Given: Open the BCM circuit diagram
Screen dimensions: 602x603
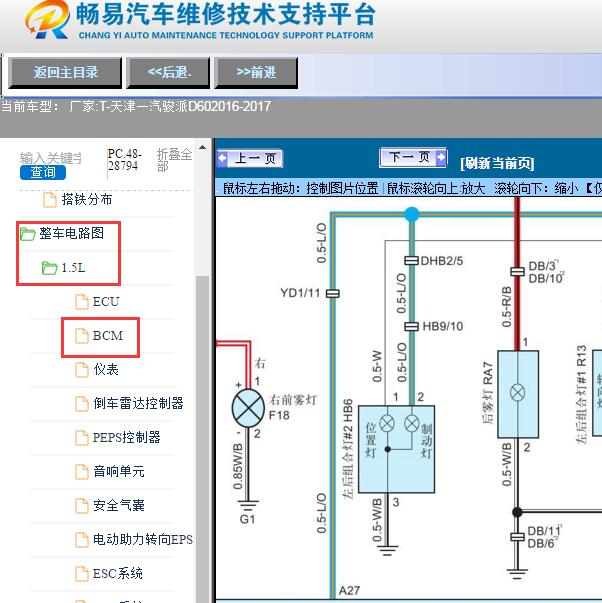Looking at the screenshot, I should tap(108, 336).
